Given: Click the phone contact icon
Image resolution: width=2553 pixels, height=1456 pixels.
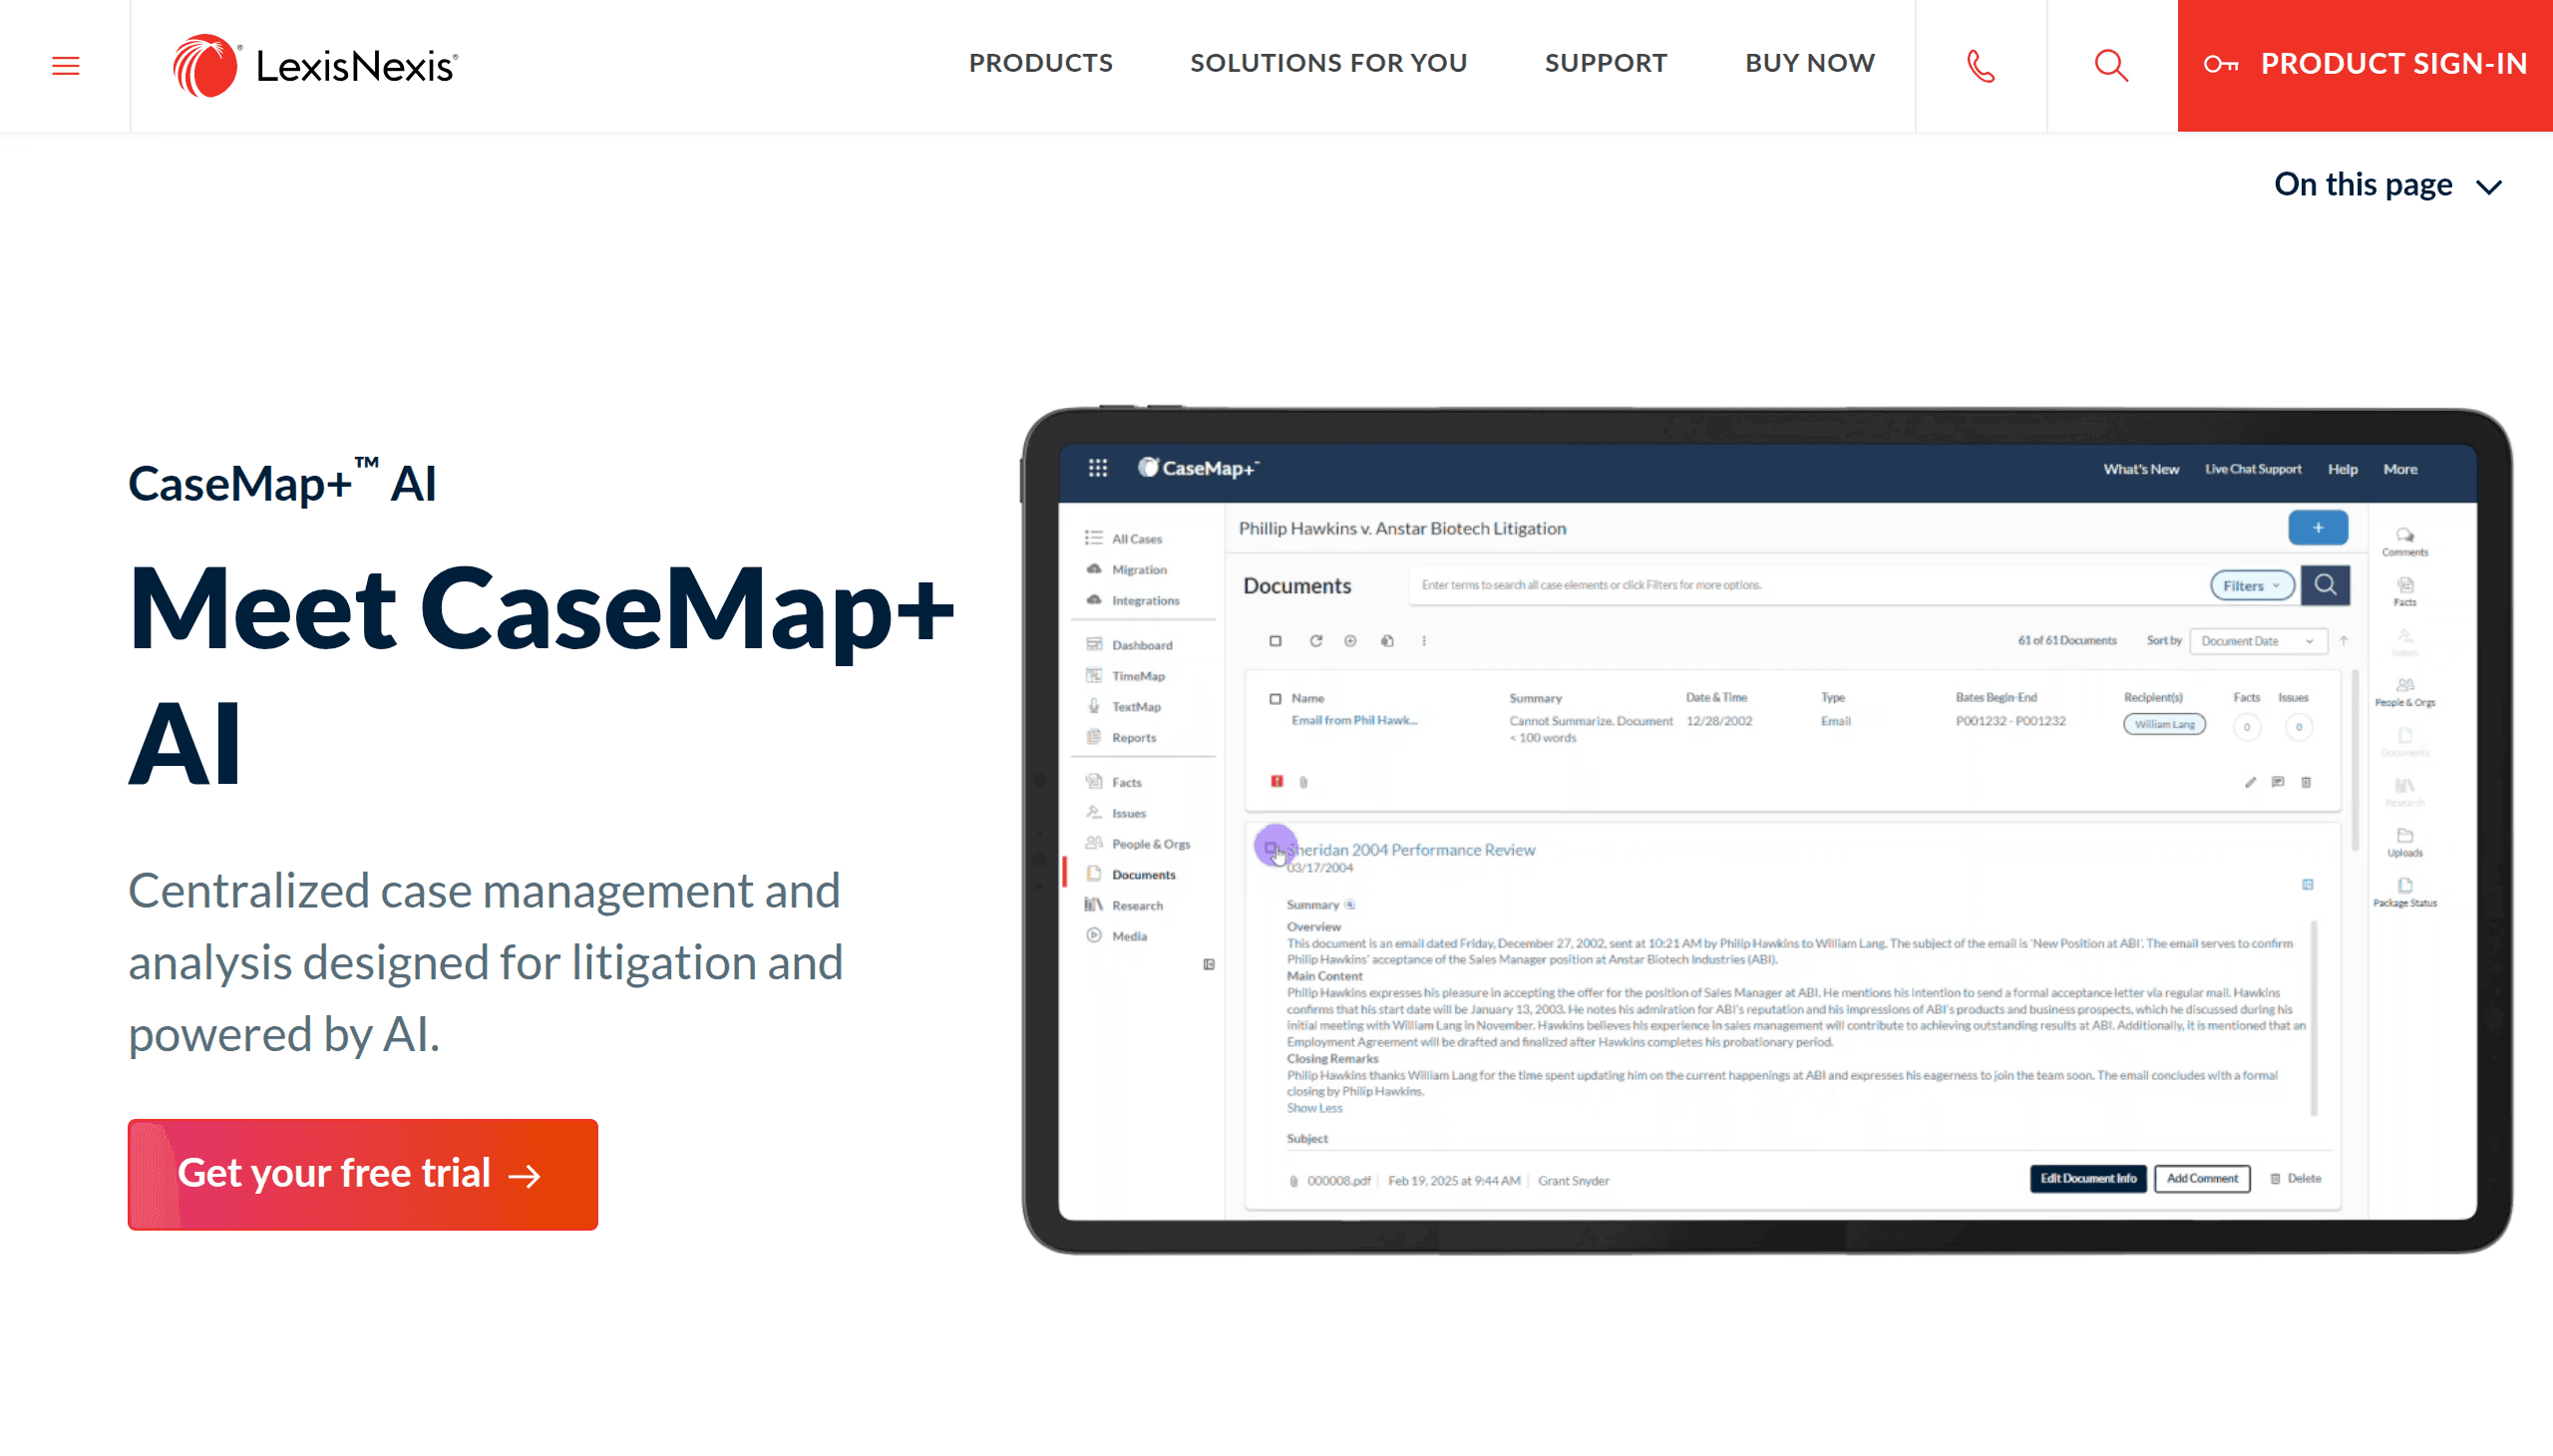Looking at the screenshot, I should [x=1980, y=66].
